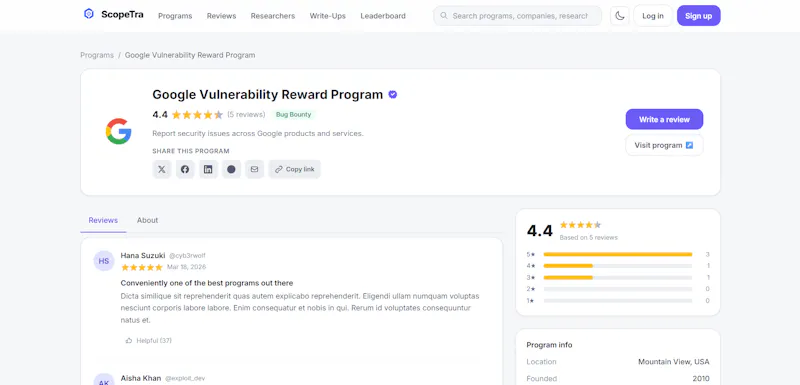Focus the search programs input field
This screenshot has height=385, width=800.
pos(517,16)
